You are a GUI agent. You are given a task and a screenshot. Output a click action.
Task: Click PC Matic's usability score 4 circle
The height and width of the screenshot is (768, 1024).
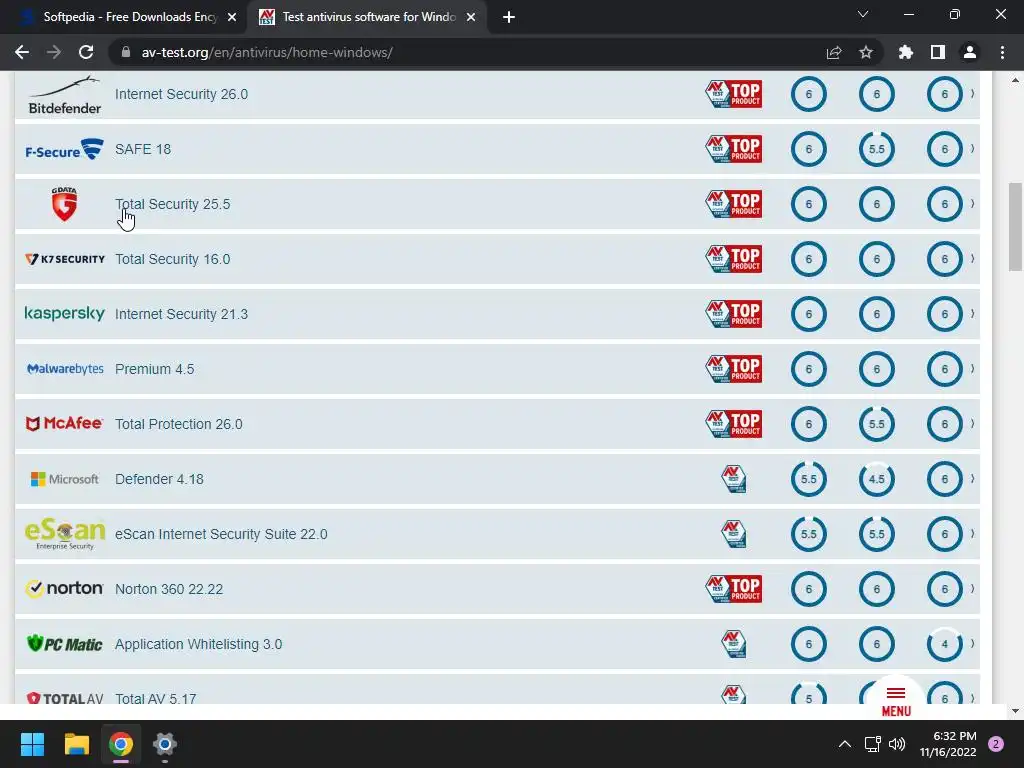point(944,644)
